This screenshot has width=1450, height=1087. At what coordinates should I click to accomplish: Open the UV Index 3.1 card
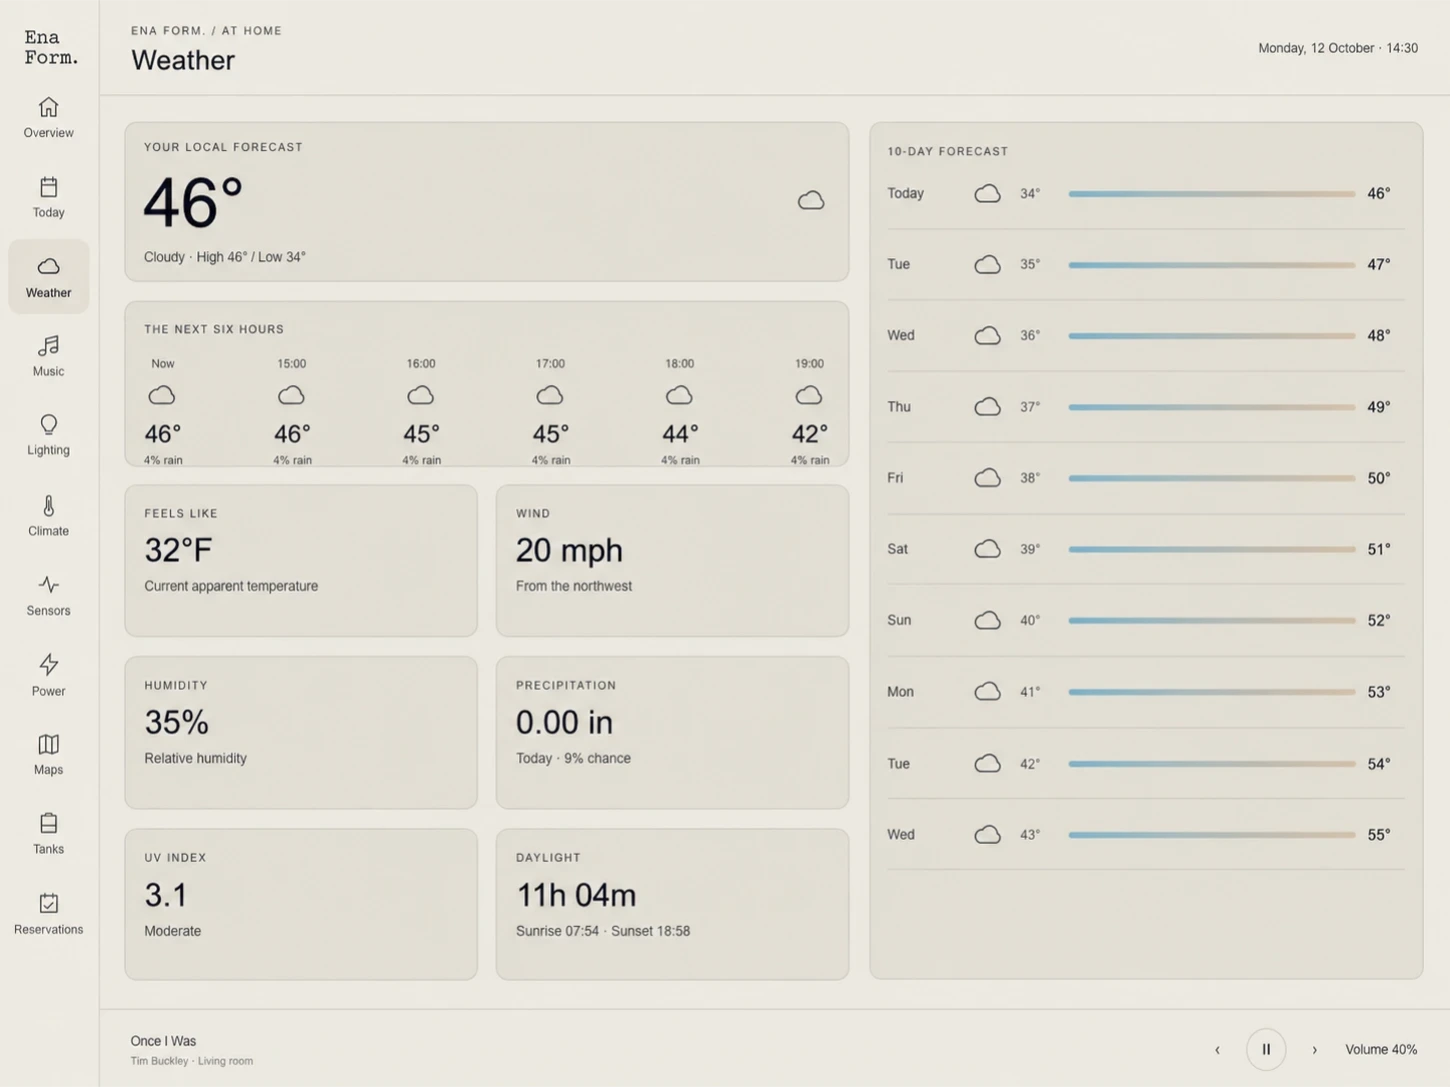[x=301, y=904]
